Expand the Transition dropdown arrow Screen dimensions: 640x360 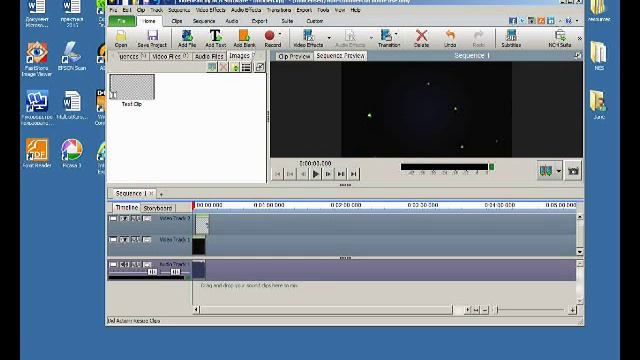pyautogui.click(x=396, y=34)
